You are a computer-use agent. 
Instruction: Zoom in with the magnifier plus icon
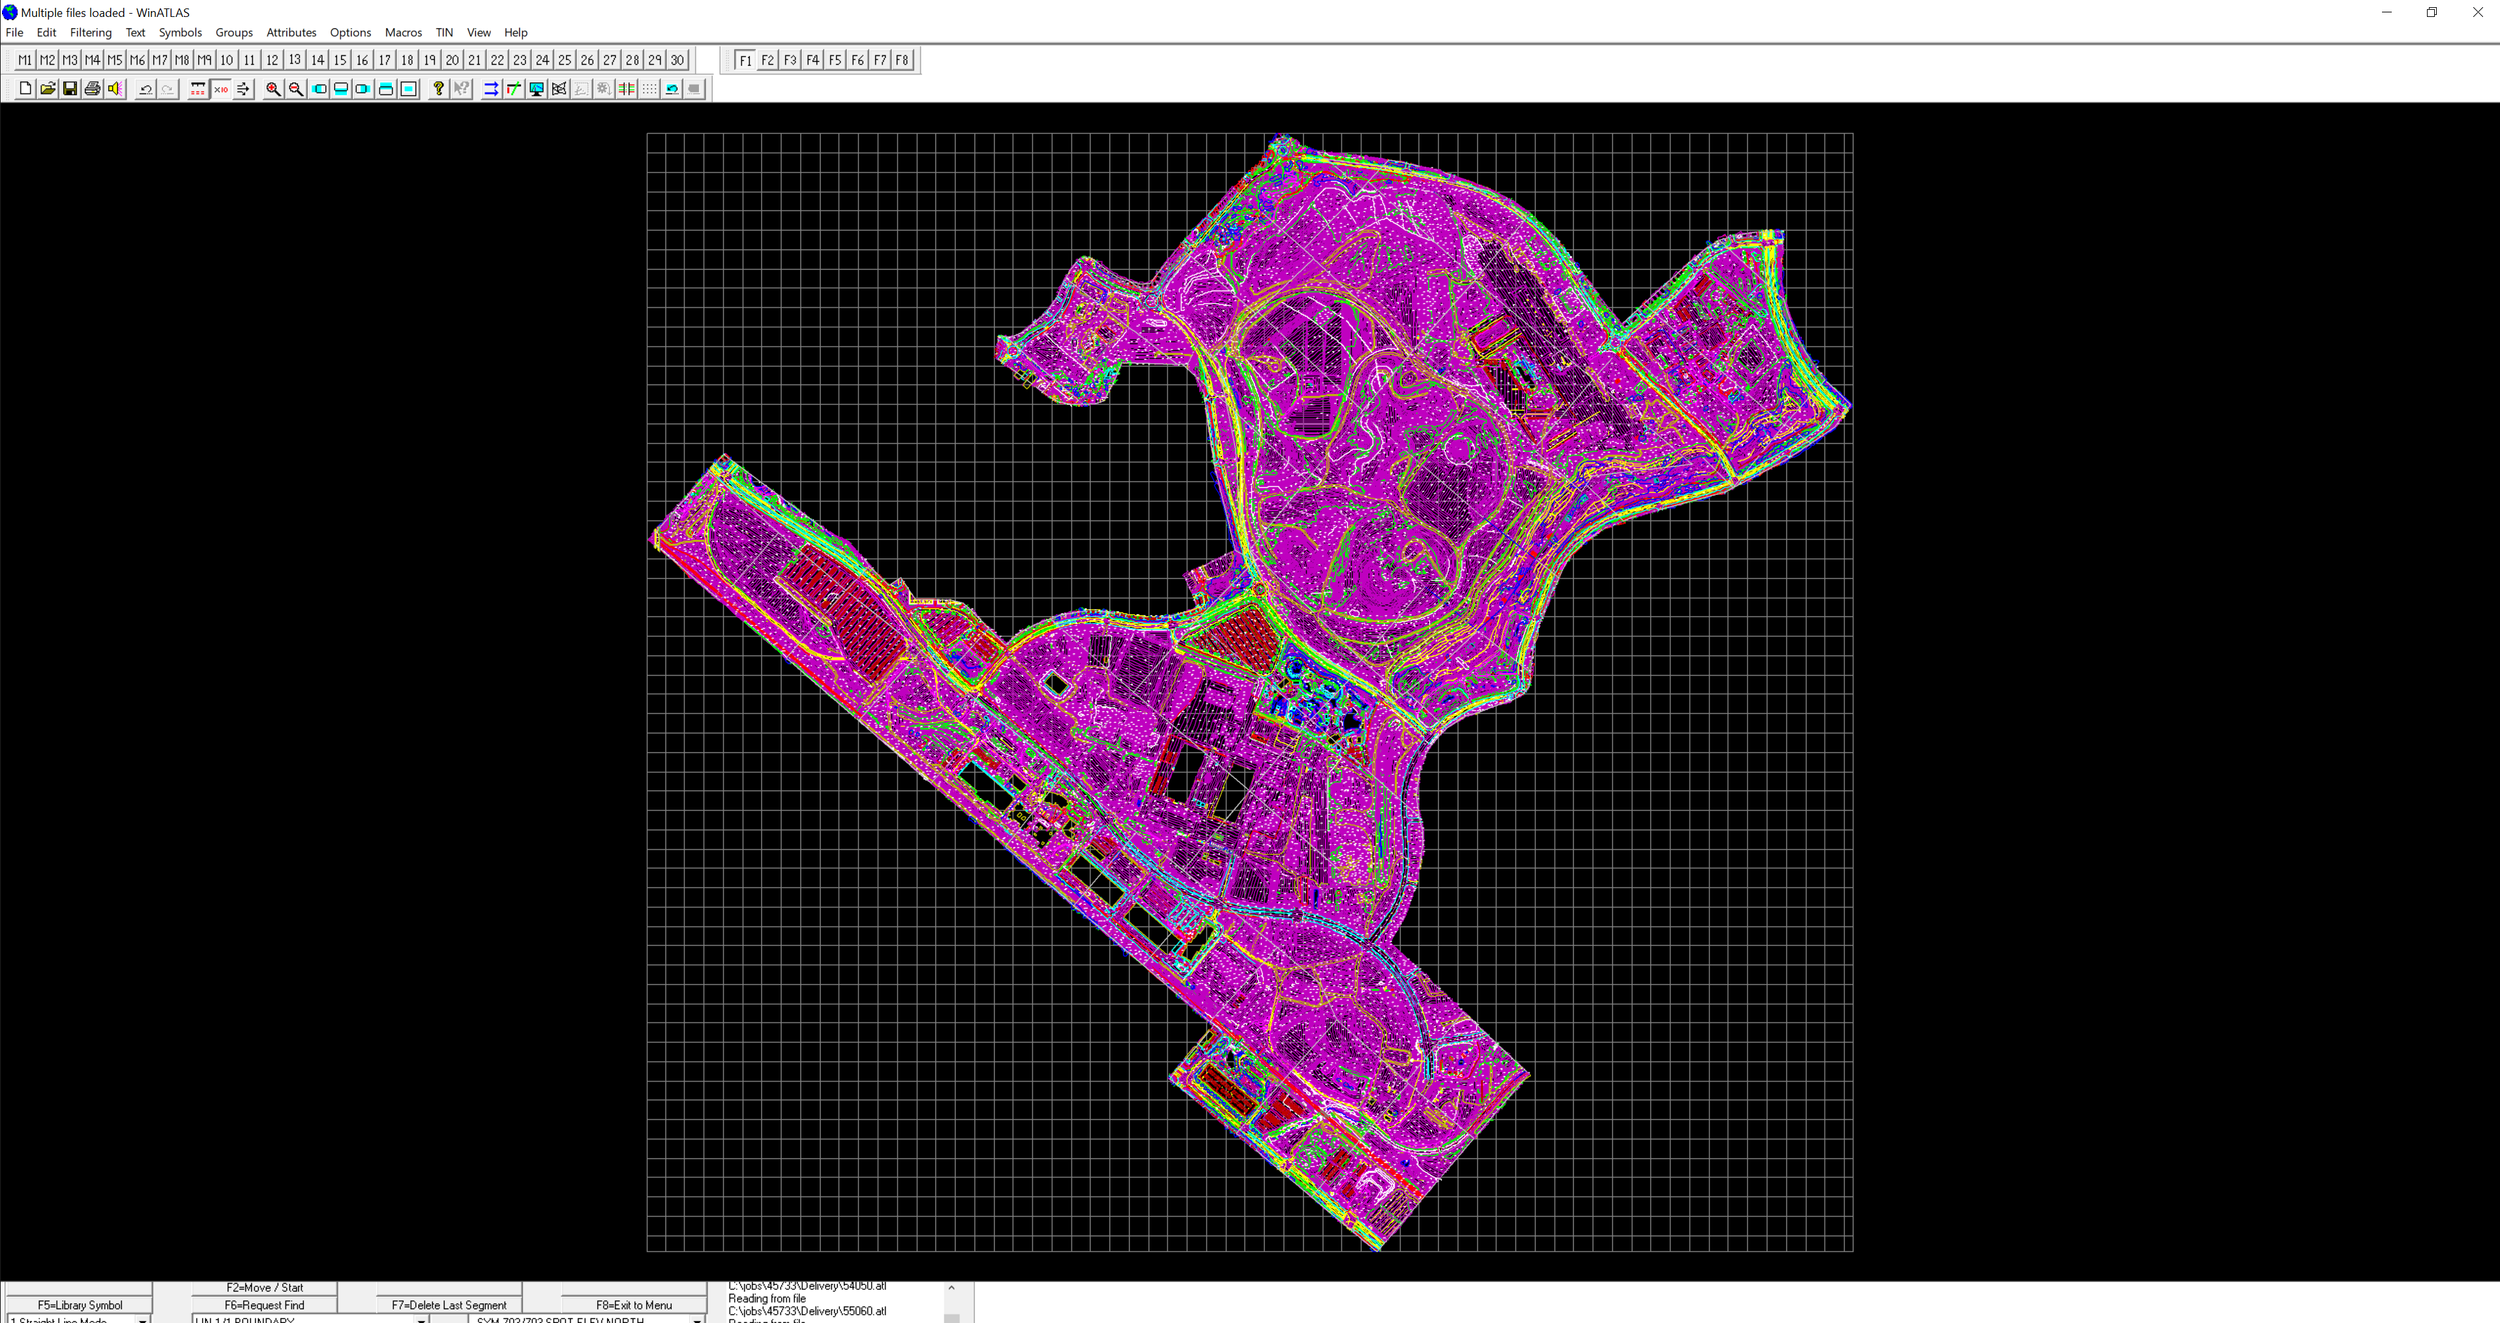tap(273, 89)
